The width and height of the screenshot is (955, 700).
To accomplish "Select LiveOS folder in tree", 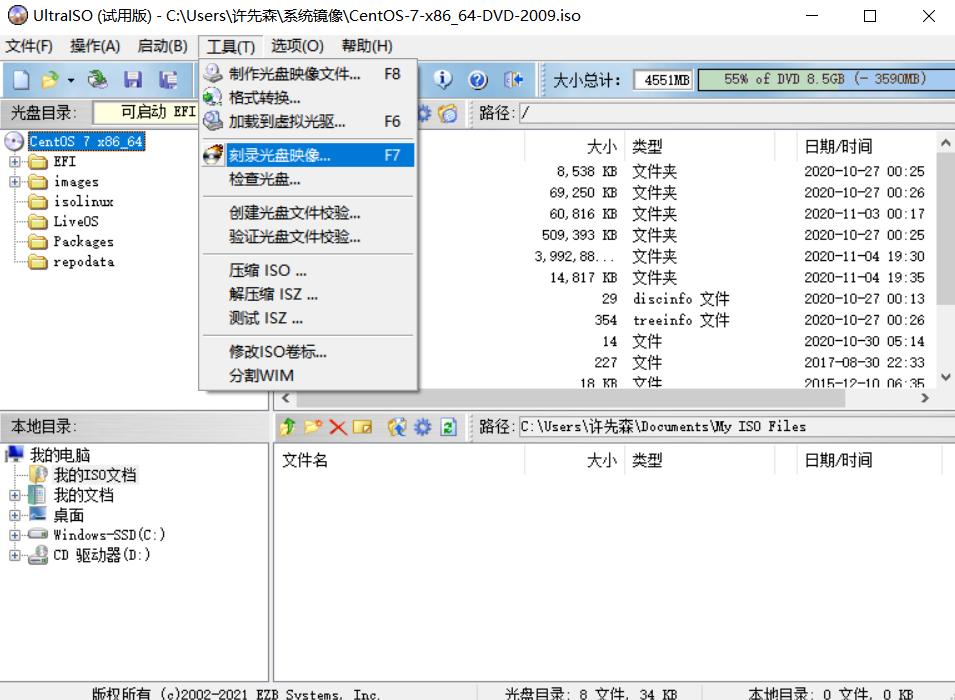I will (76, 222).
